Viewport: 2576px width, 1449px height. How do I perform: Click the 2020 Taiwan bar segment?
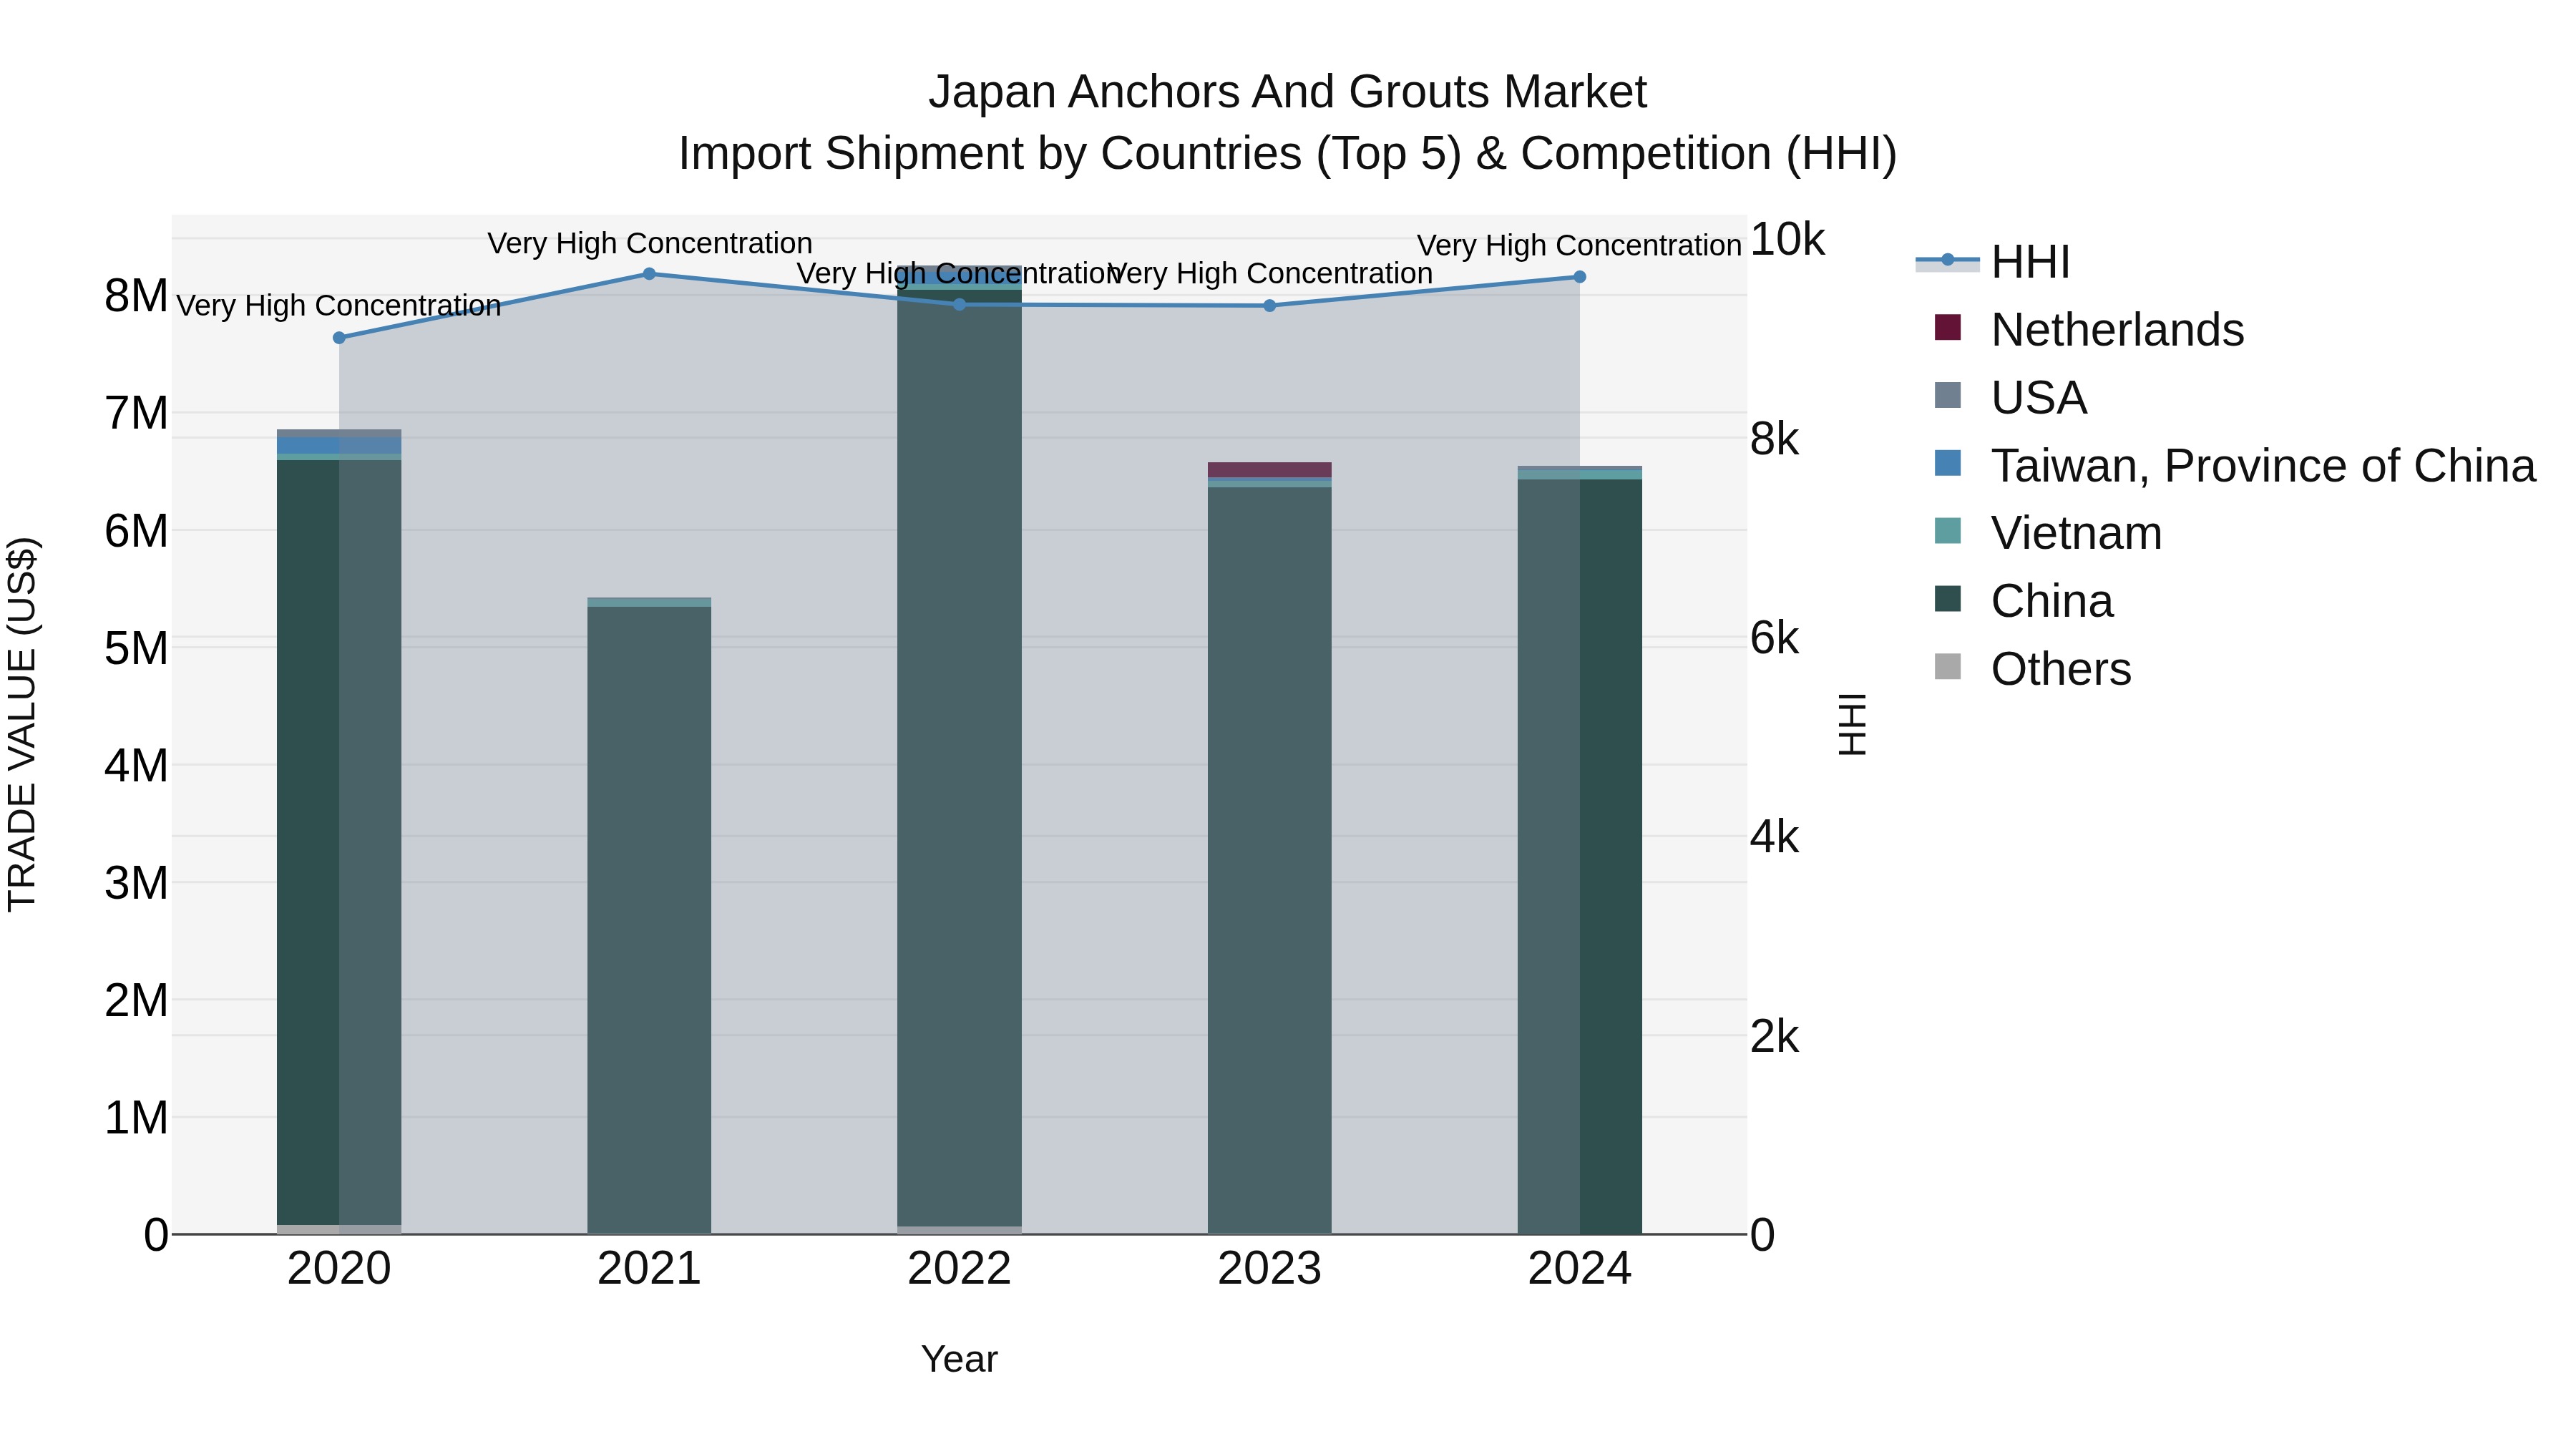[339, 445]
